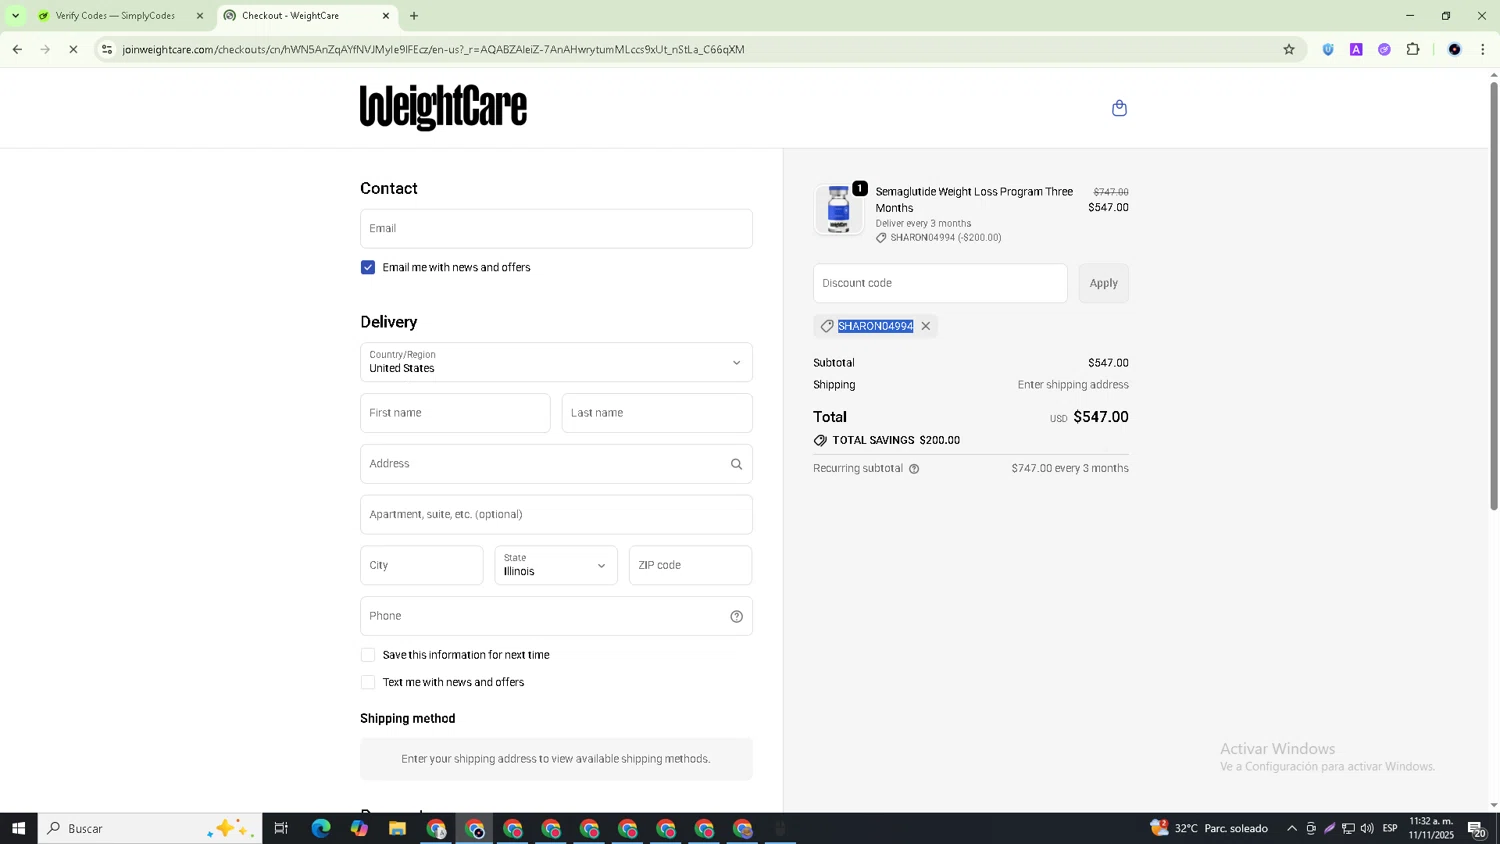Switch to Verify Codes — SimplyCodes tab
The height and width of the screenshot is (844, 1500).
(x=115, y=16)
